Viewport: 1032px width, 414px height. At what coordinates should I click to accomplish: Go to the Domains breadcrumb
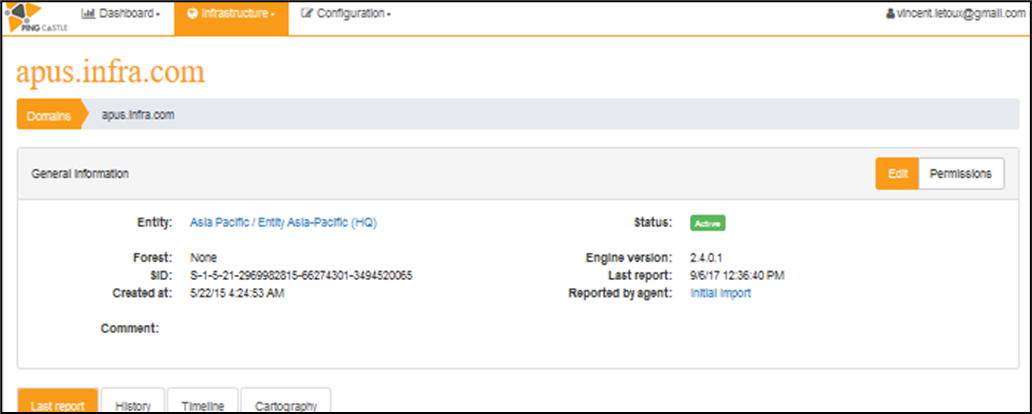[49, 115]
